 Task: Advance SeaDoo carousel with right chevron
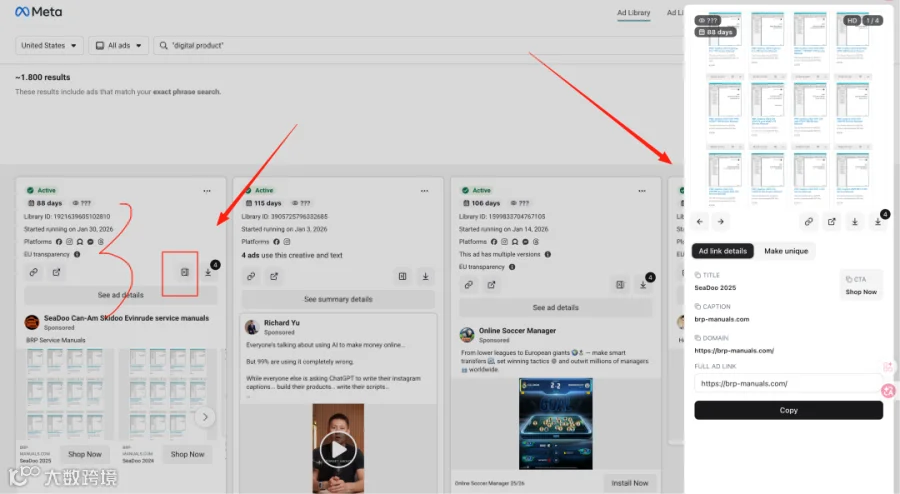(205, 417)
